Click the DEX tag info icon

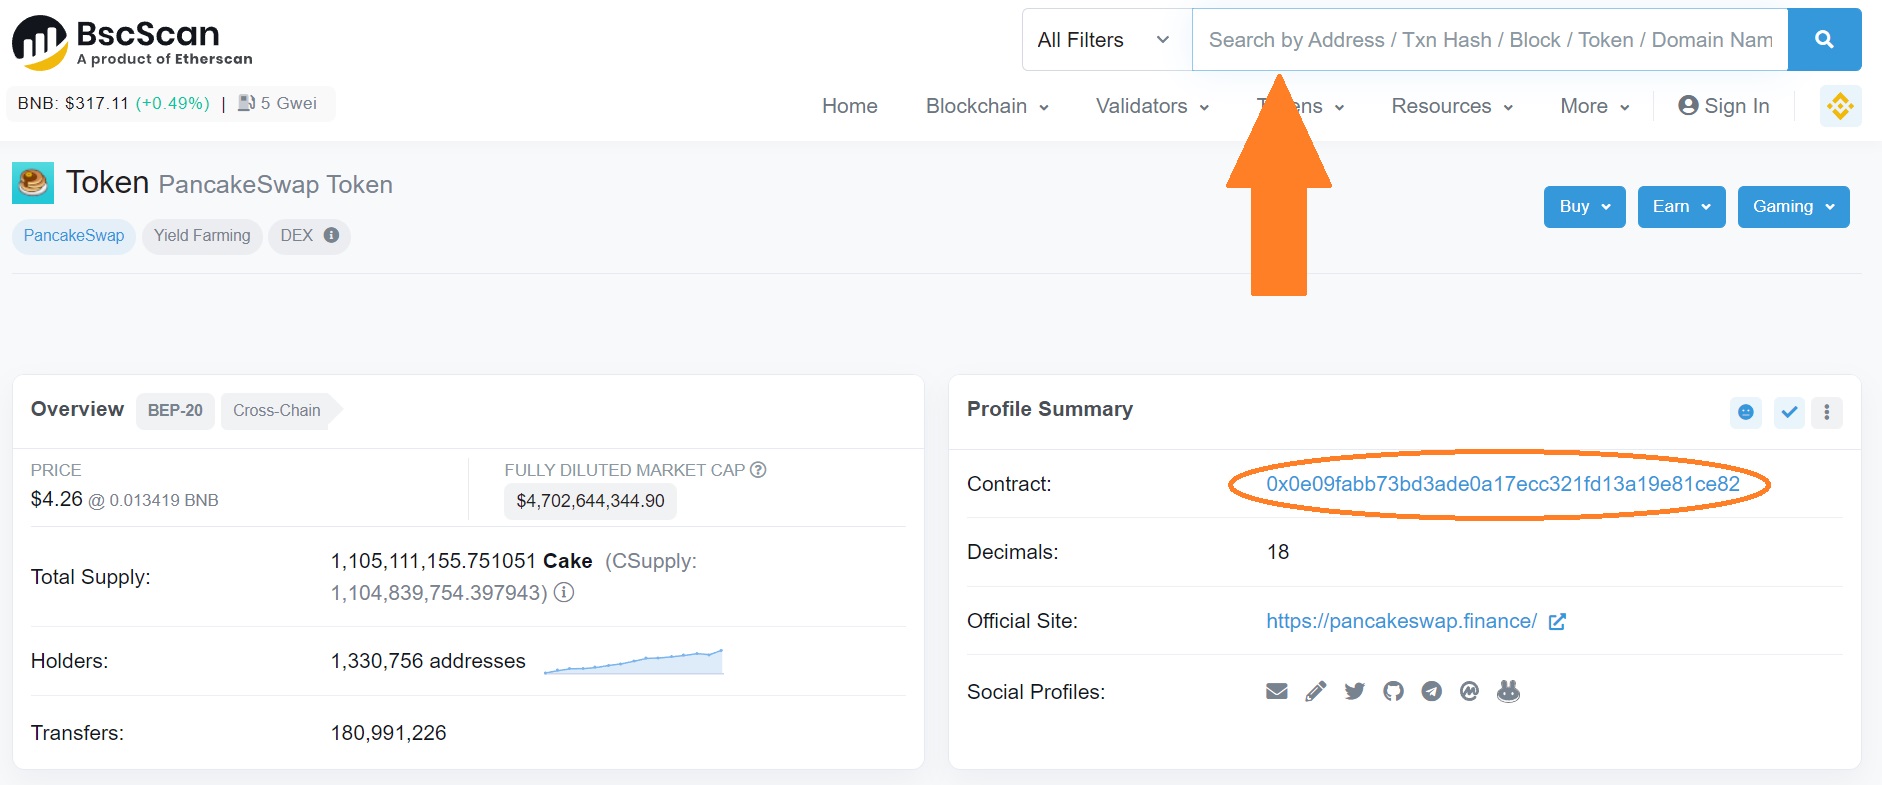pyautogui.click(x=331, y=235)
